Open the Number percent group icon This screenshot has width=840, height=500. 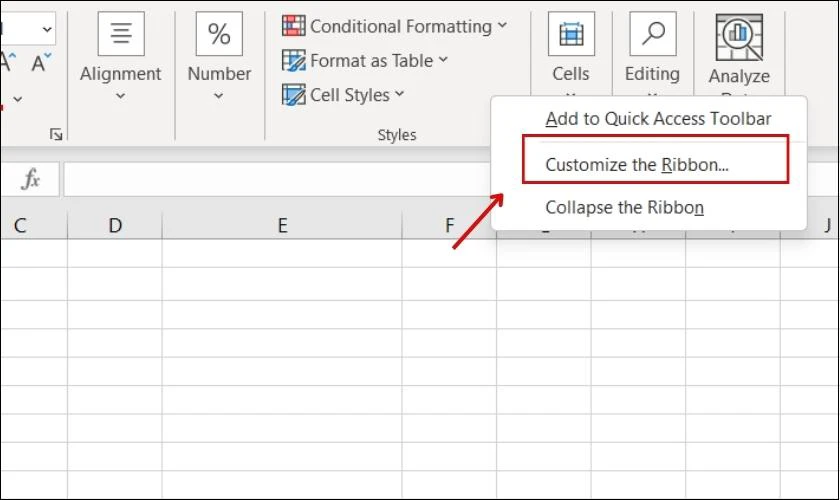219,34
